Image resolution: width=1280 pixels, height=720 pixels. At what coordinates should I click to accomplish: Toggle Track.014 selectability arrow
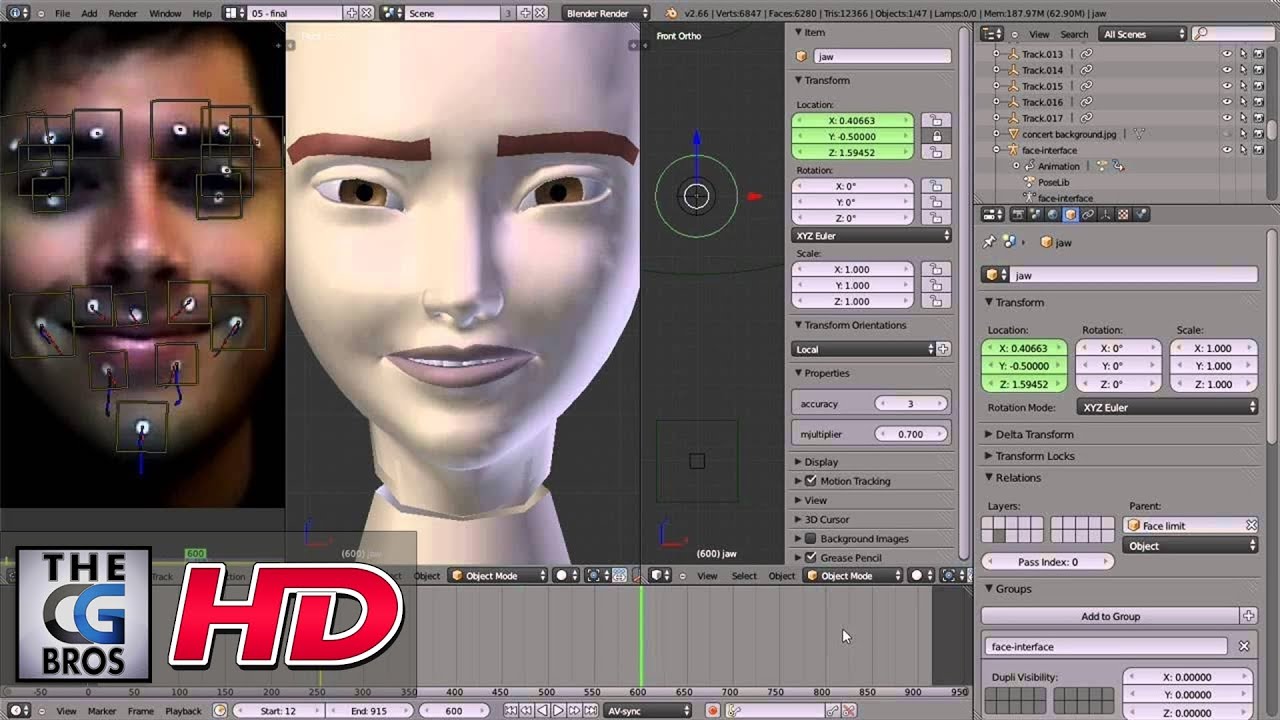click(1243, 70)
